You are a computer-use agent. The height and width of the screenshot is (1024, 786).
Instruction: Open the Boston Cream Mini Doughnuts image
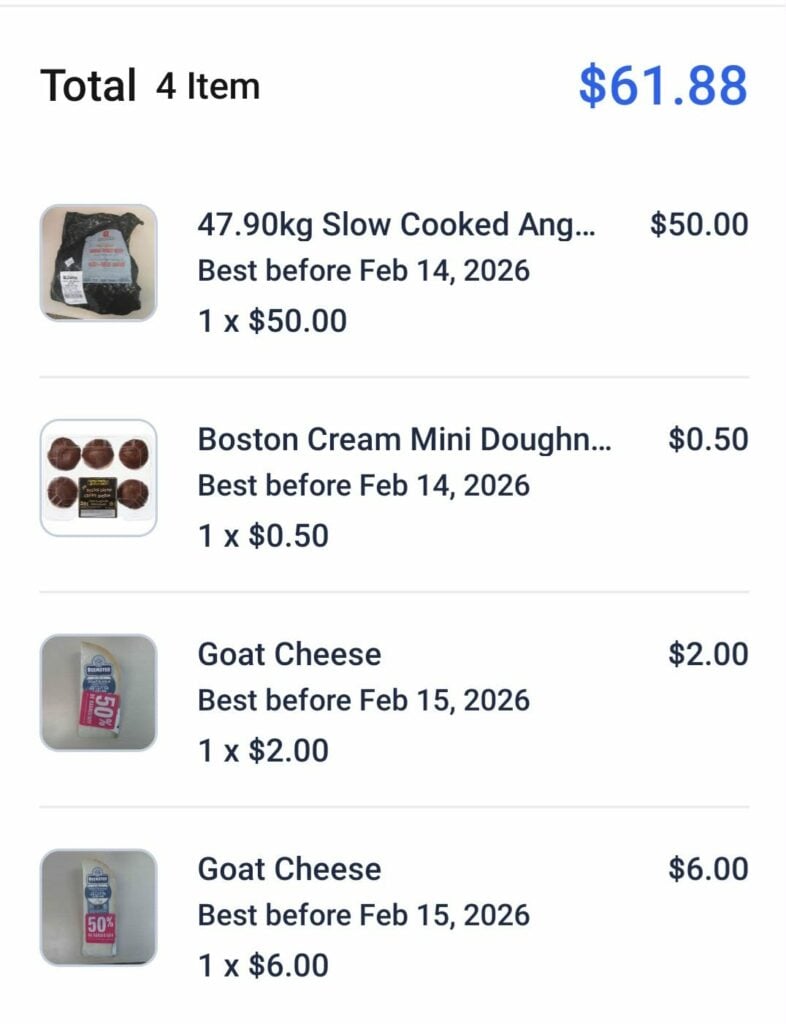click(98, 477)
